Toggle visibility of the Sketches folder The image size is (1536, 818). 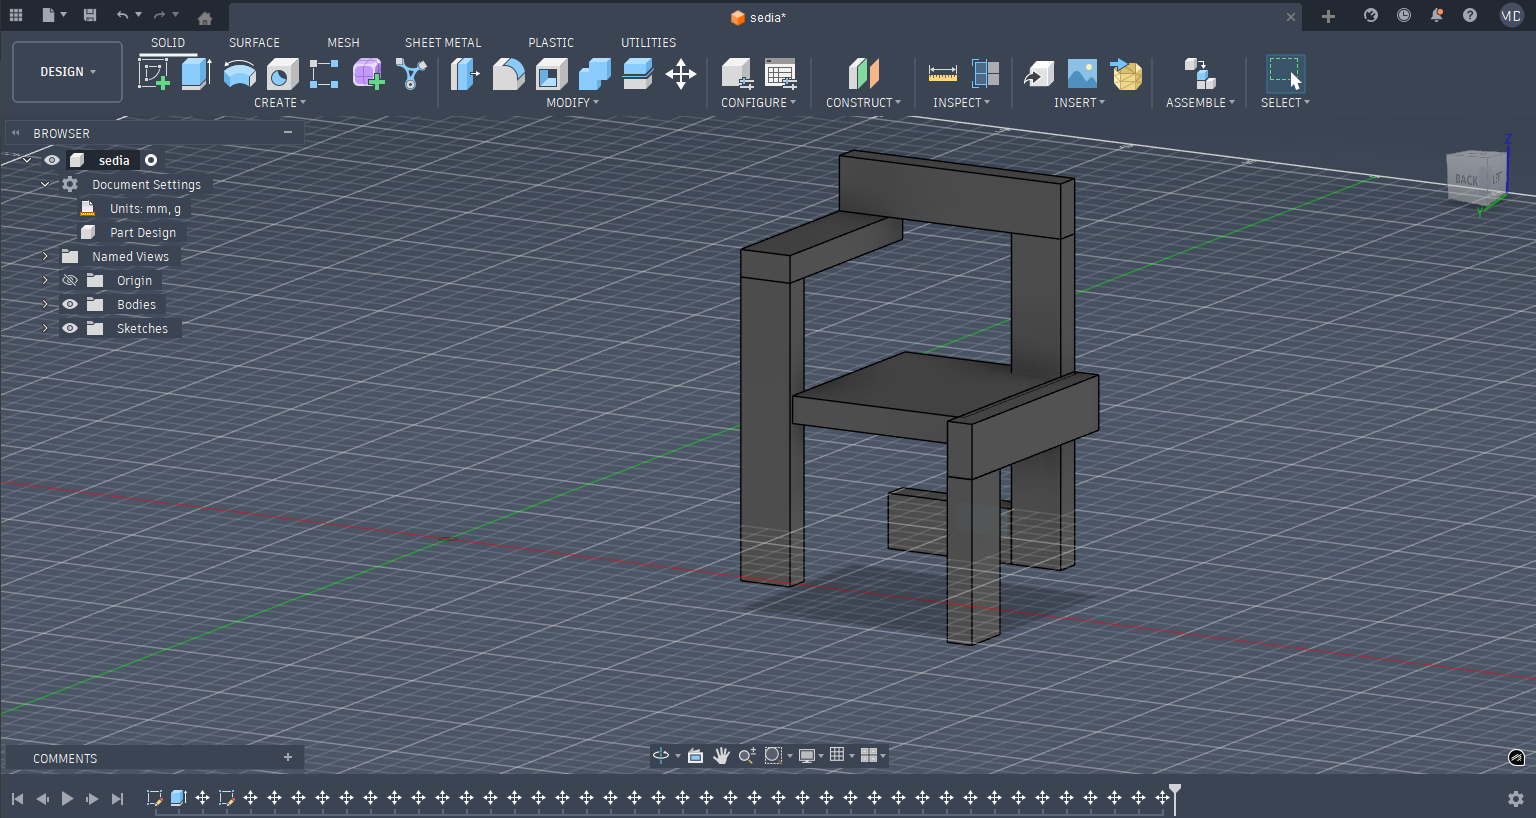pyautogui.click(x=70, y=328)
